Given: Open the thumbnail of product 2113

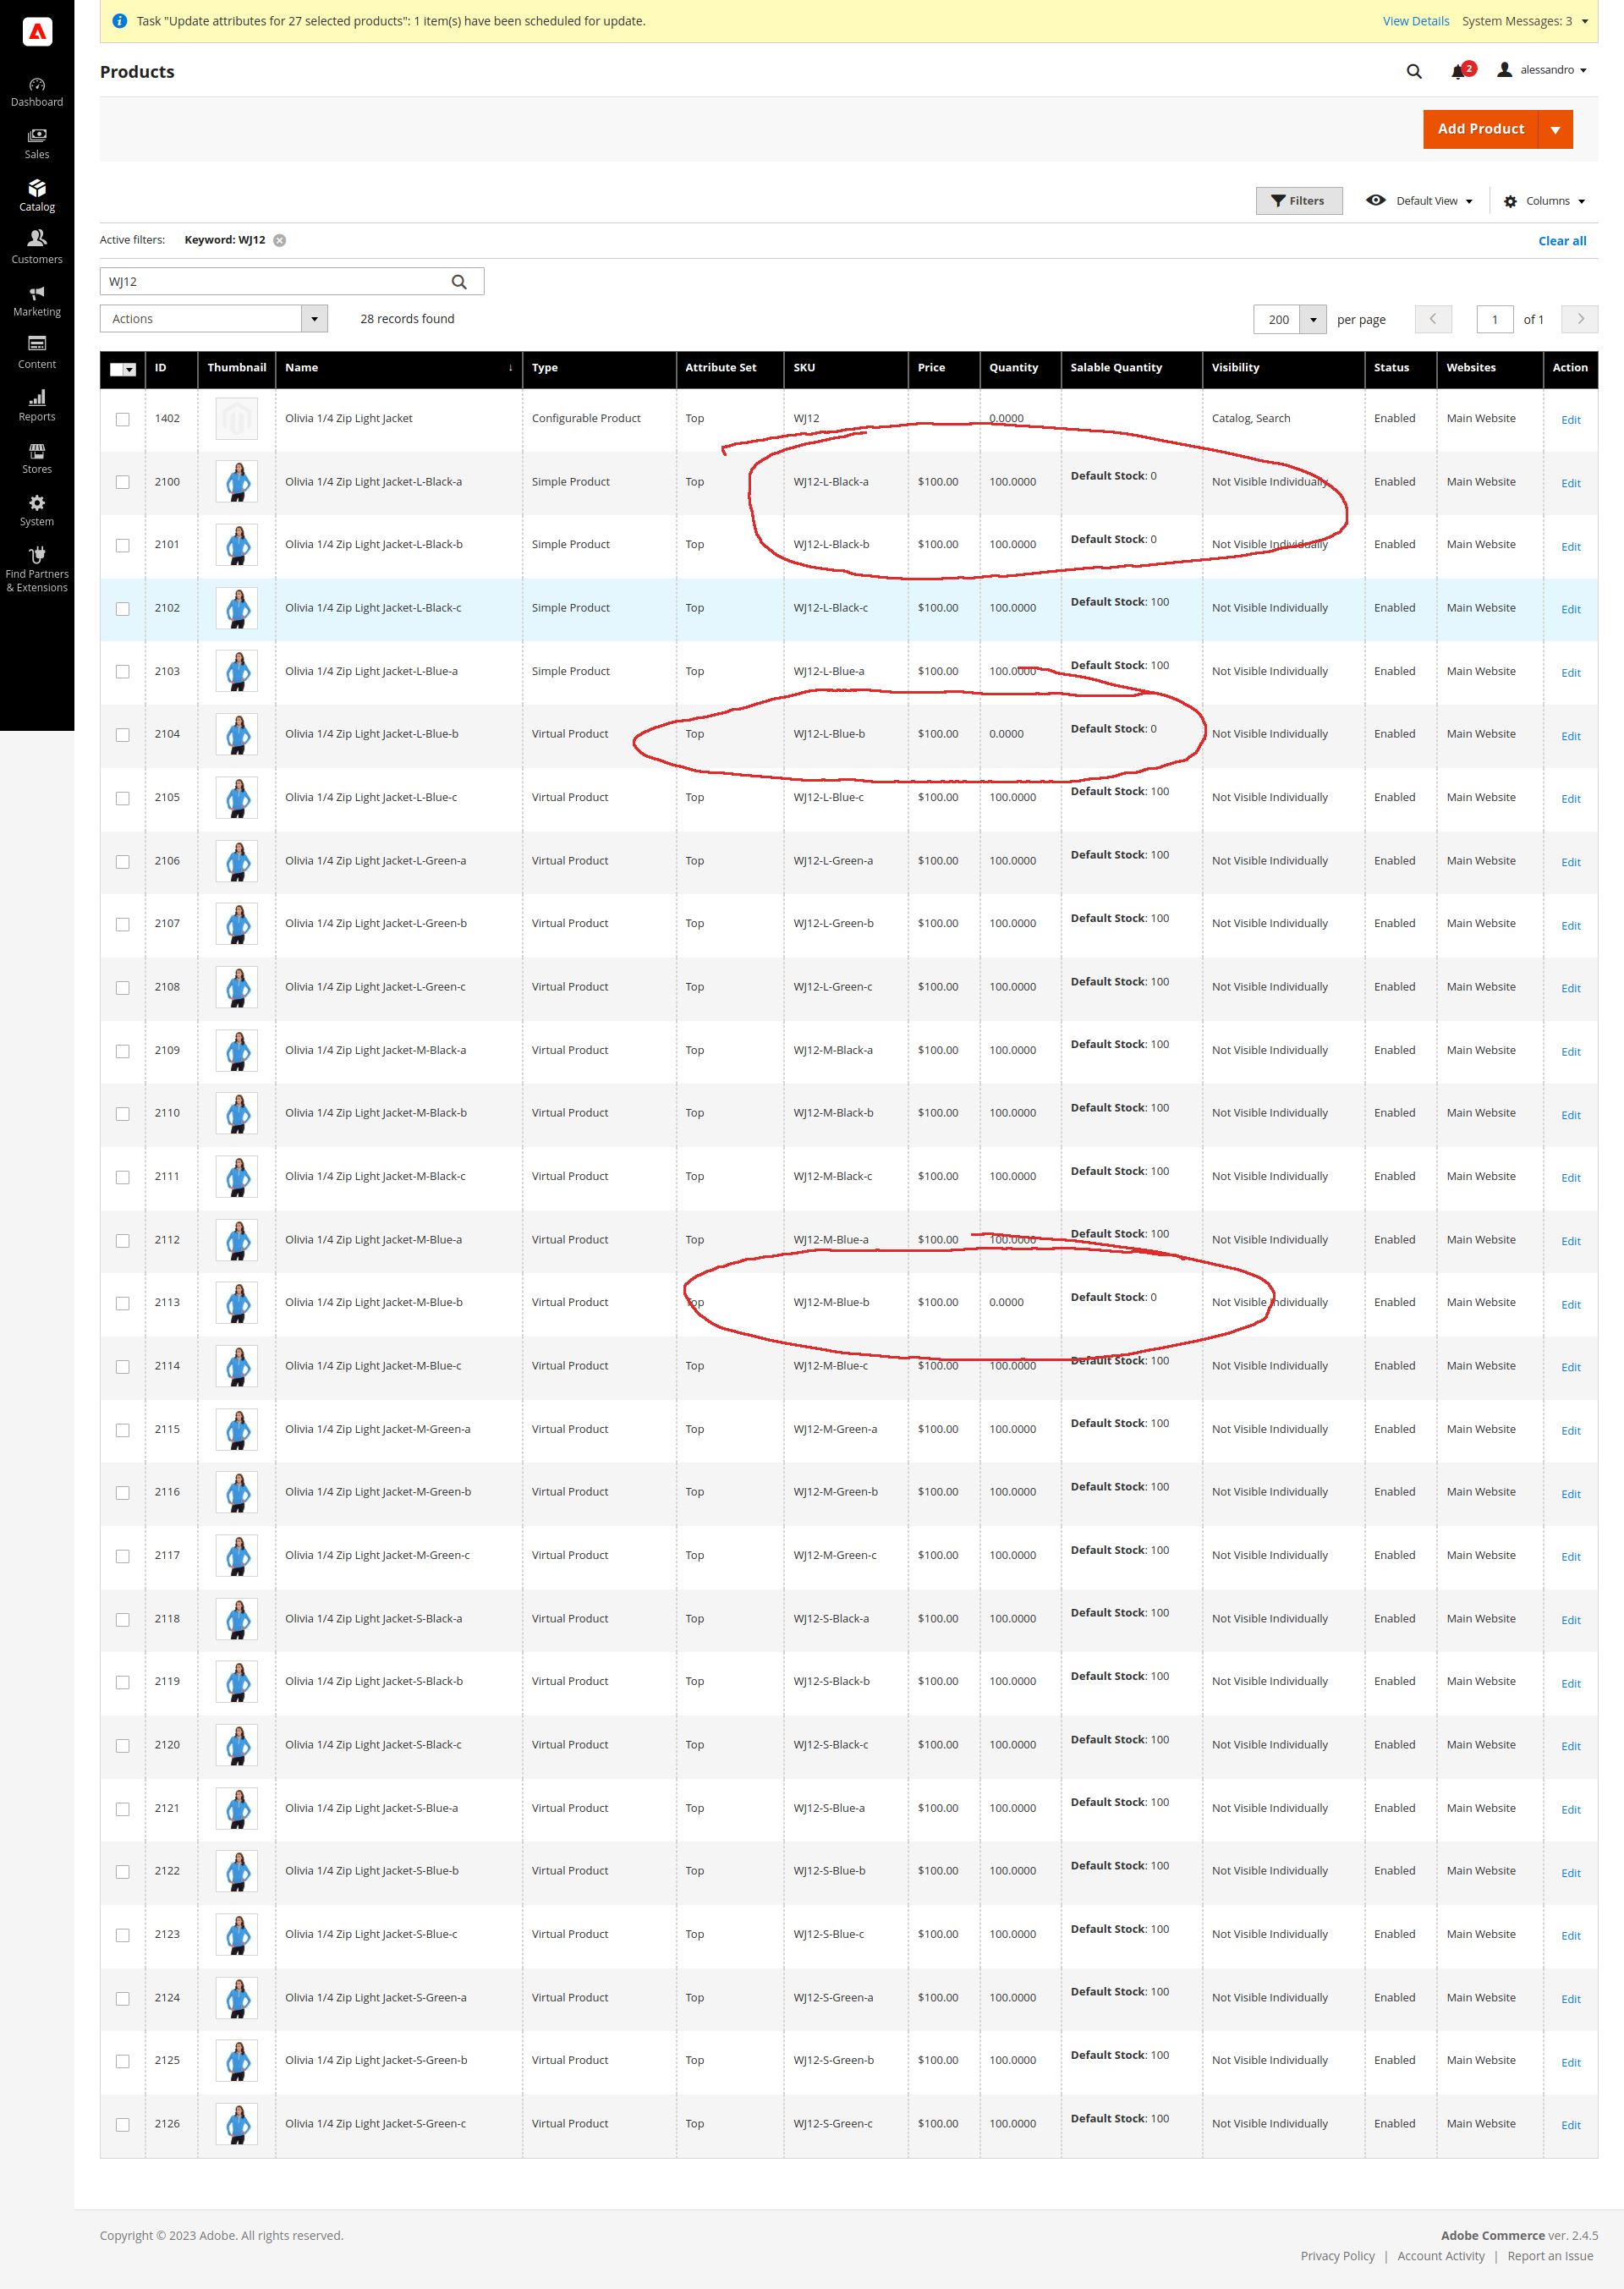Looking at the screenshot, I should [x=236, y=1302].
